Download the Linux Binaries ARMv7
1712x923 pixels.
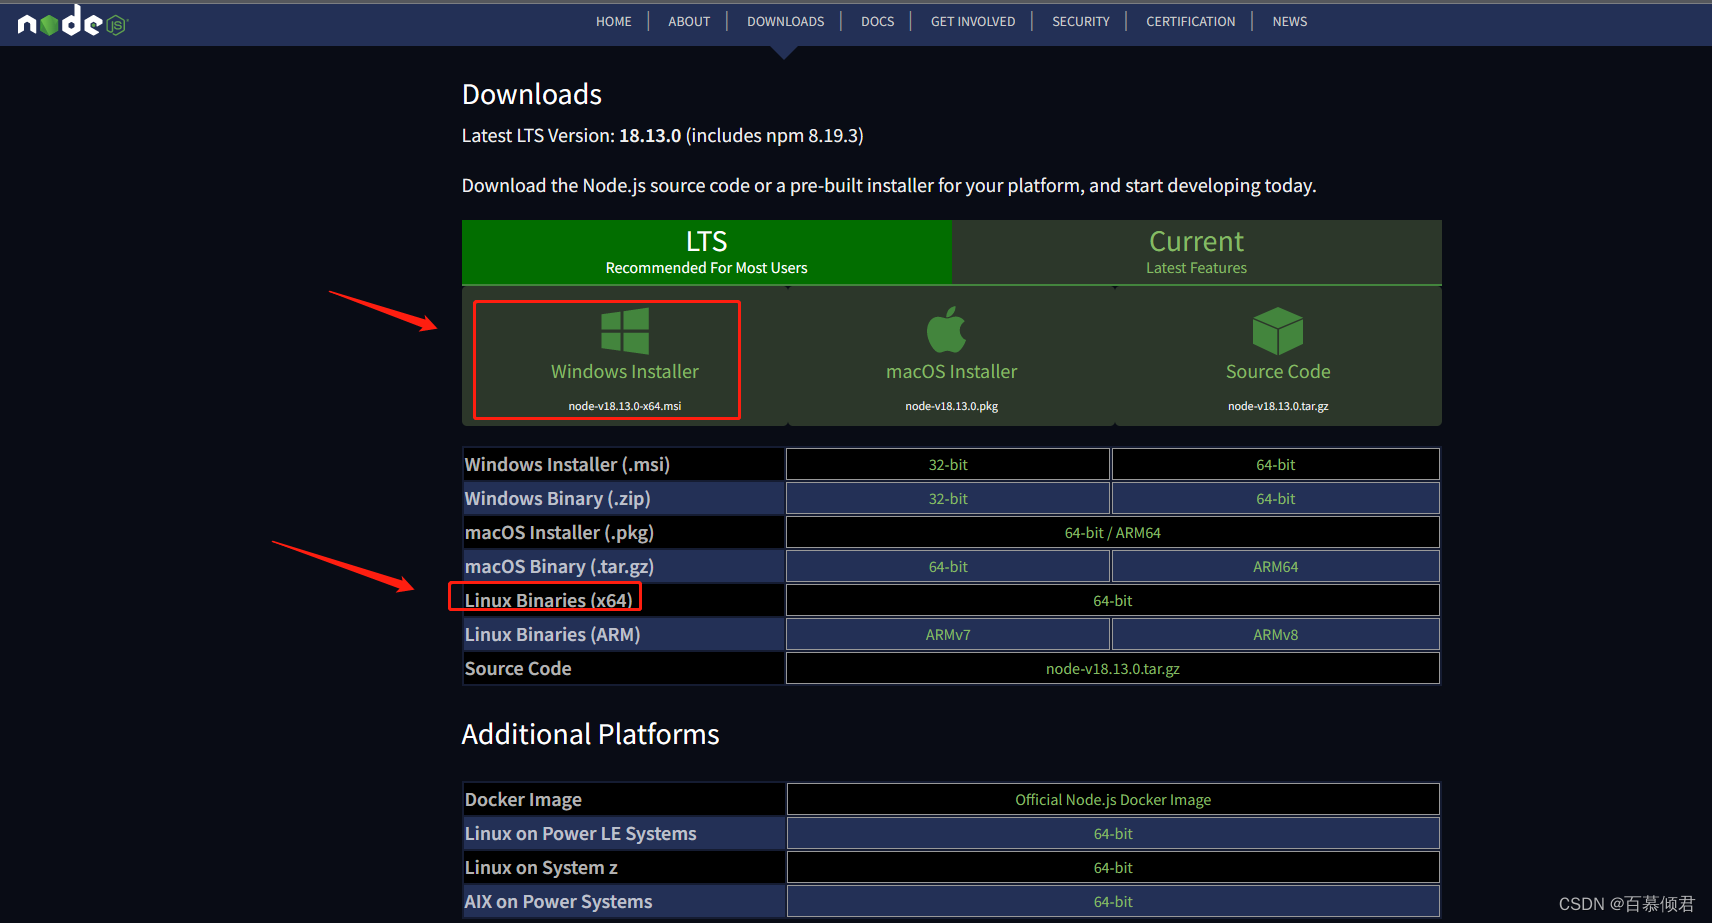tap(948, 634)
